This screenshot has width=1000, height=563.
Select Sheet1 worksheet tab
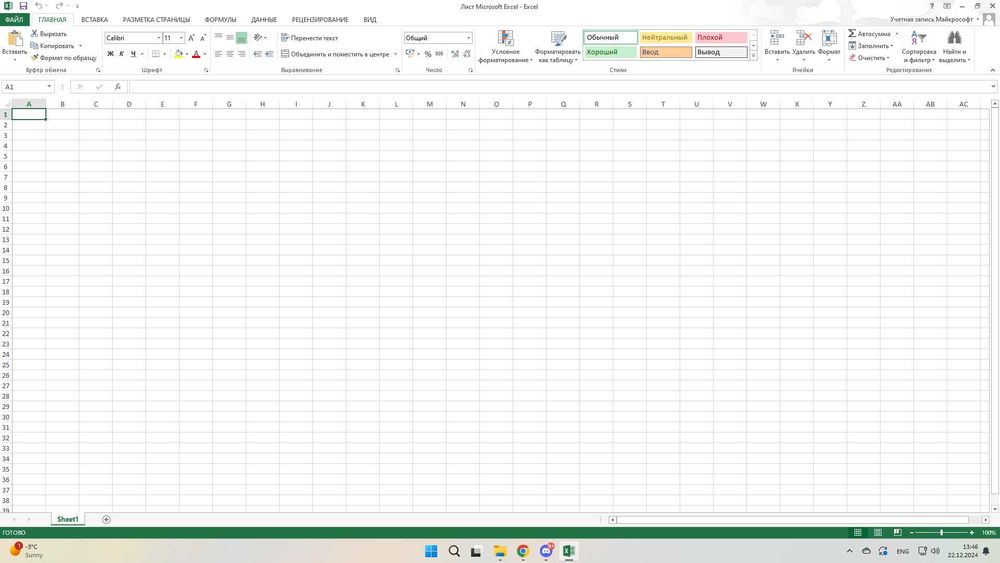(68, 520)
